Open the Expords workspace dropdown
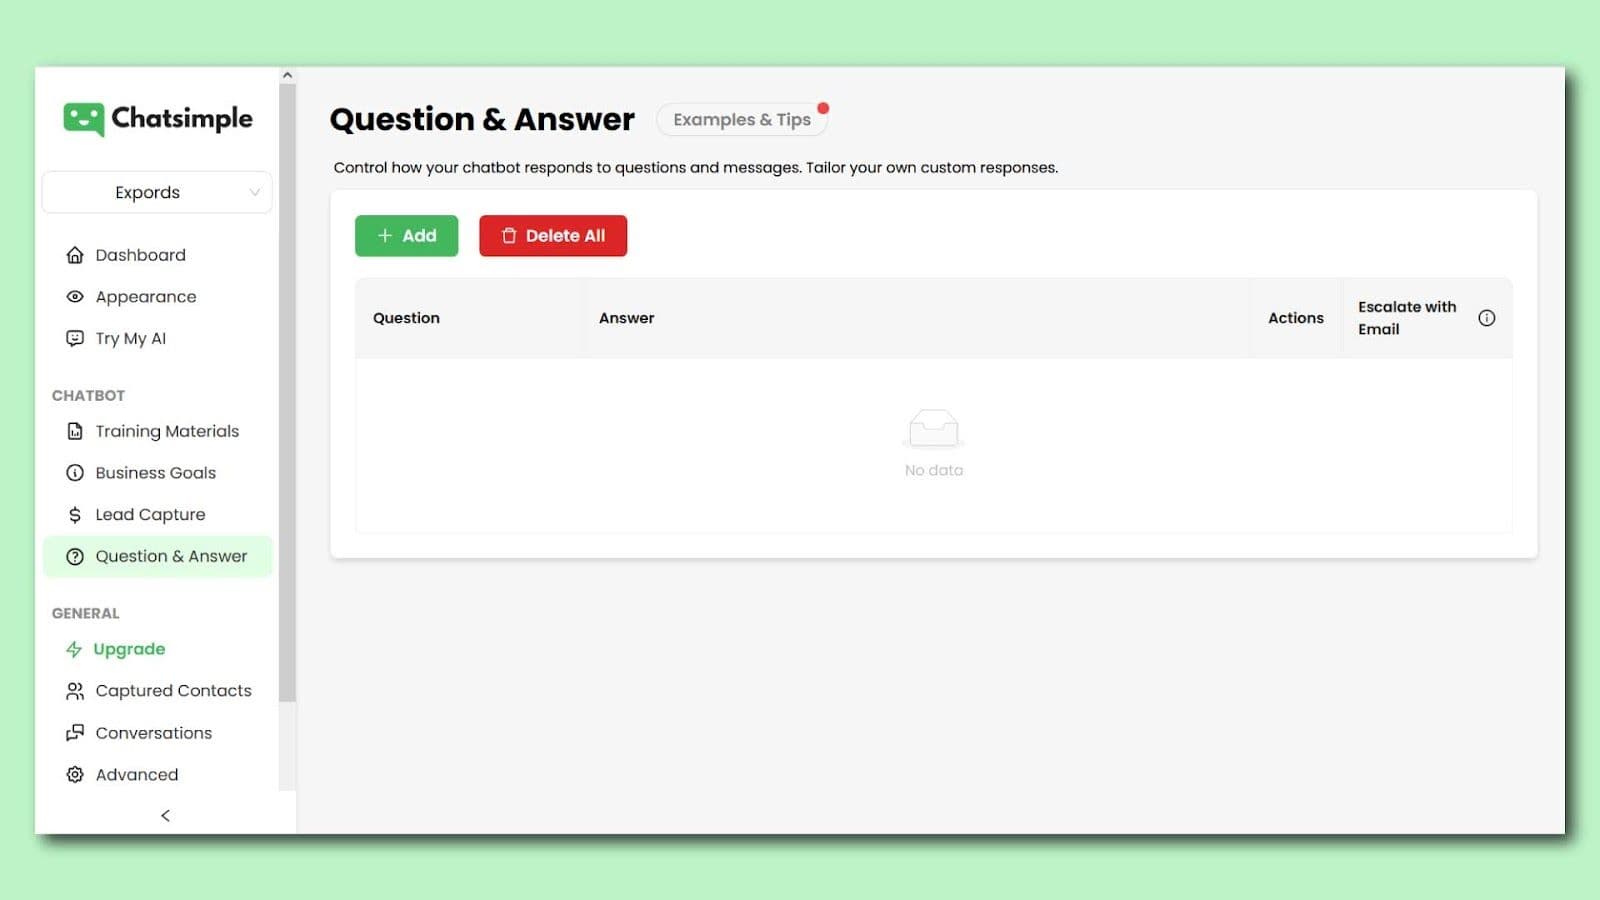Image resolution: width=1600 pixels, height=900 pixels. pyautogui.click(x=157, y=192)
